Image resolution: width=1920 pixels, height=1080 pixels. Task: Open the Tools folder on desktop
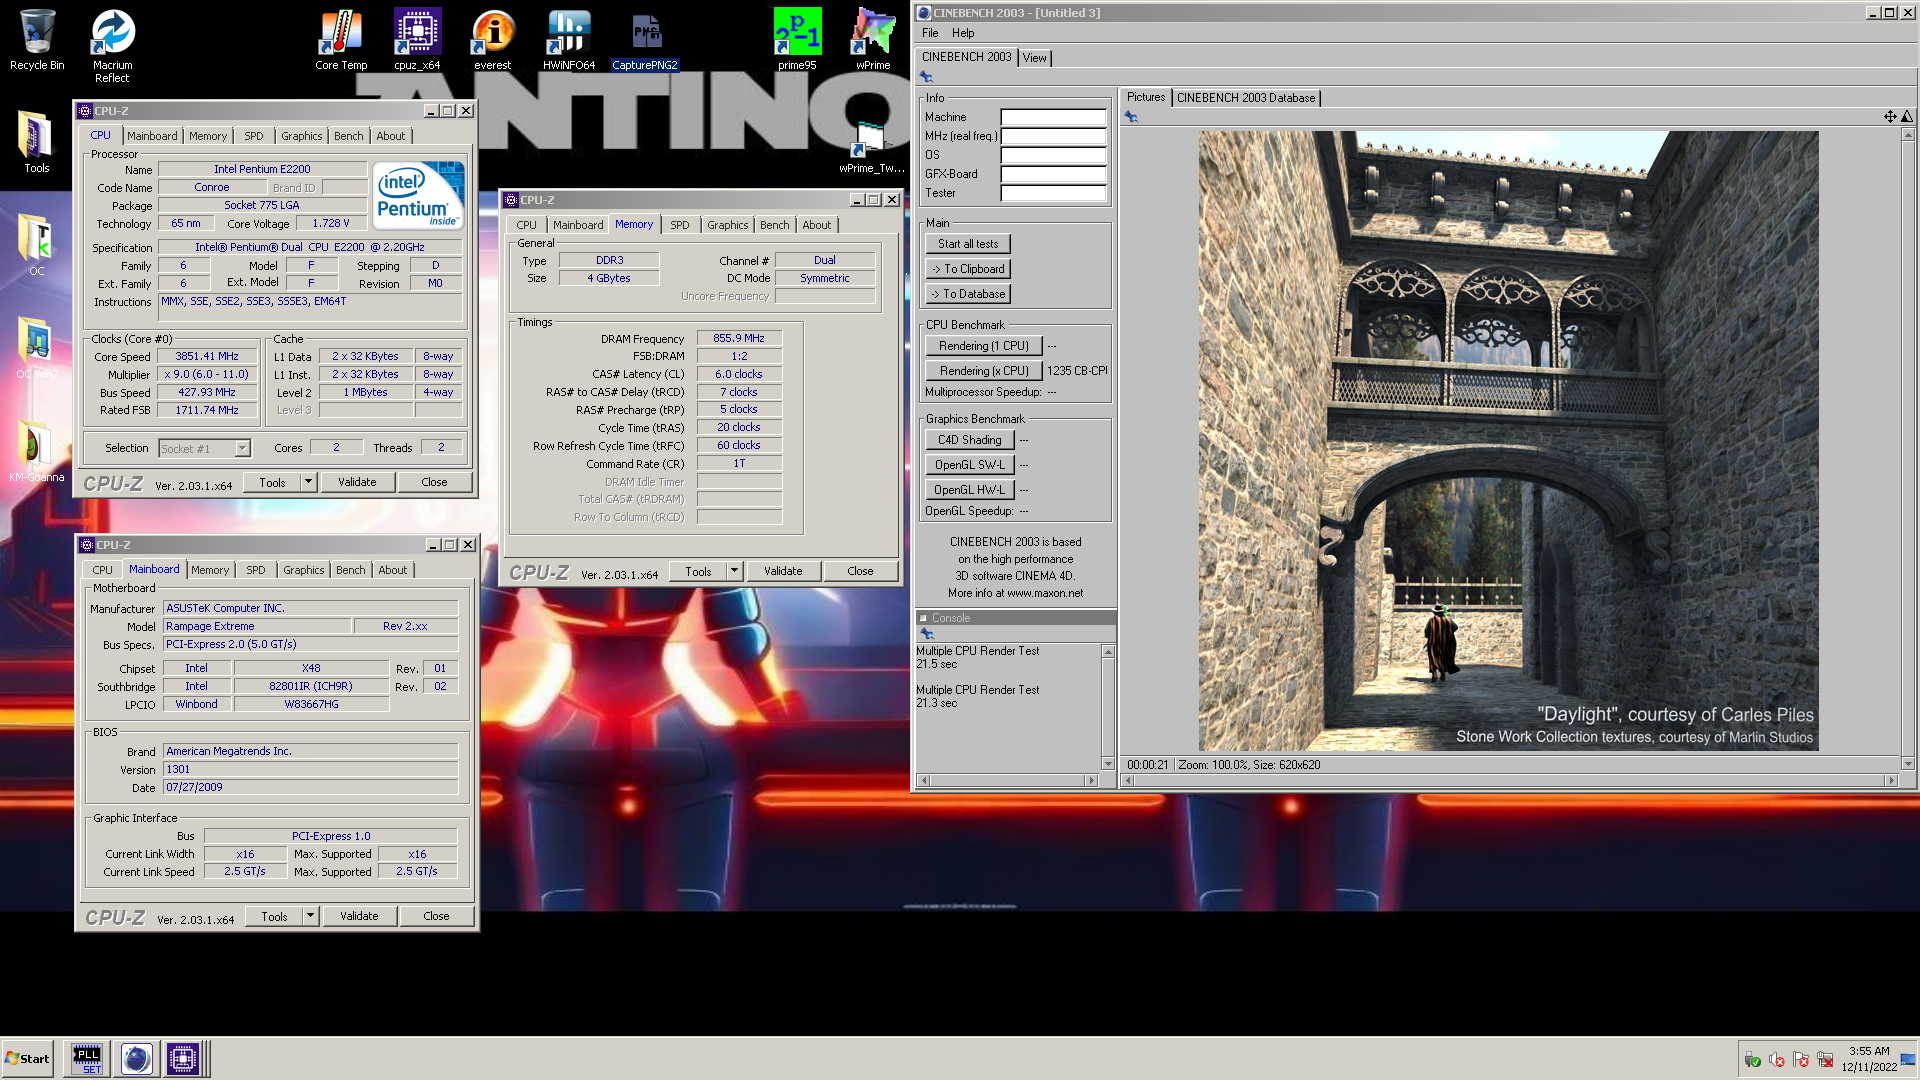(37, 142)
